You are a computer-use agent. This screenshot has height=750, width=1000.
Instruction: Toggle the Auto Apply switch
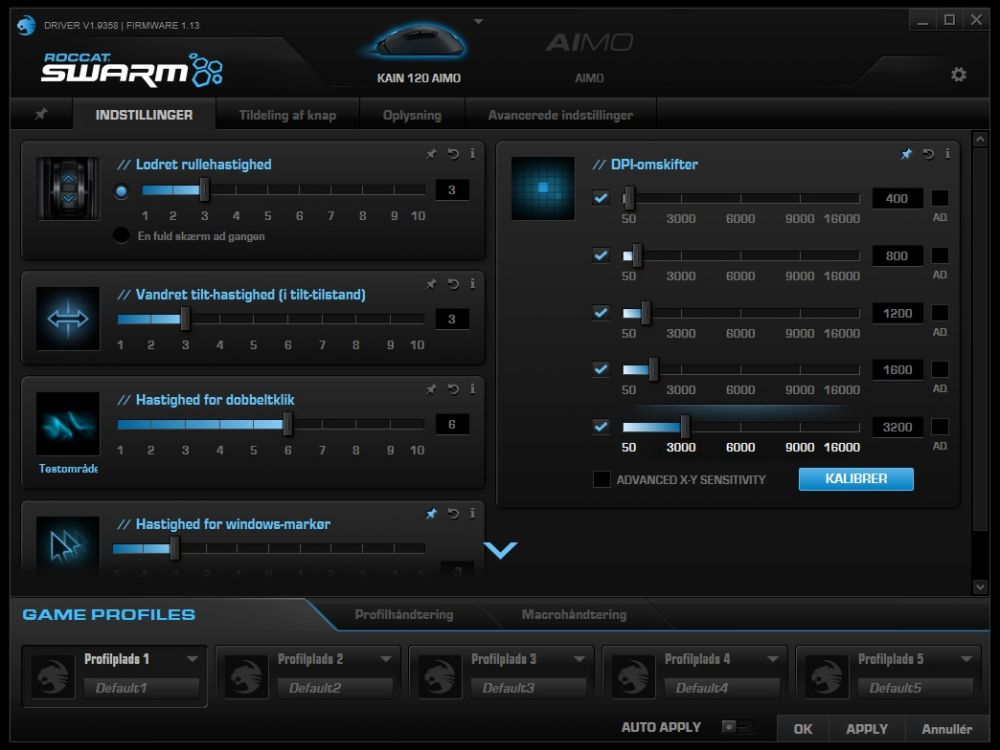737,726
